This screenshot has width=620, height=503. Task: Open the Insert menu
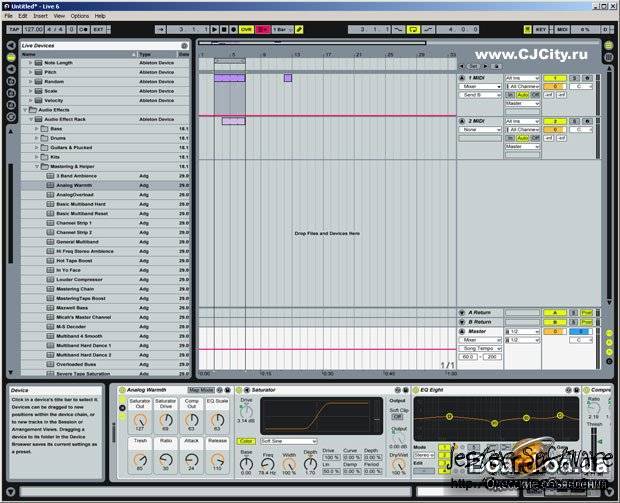(x=40, y=16)
